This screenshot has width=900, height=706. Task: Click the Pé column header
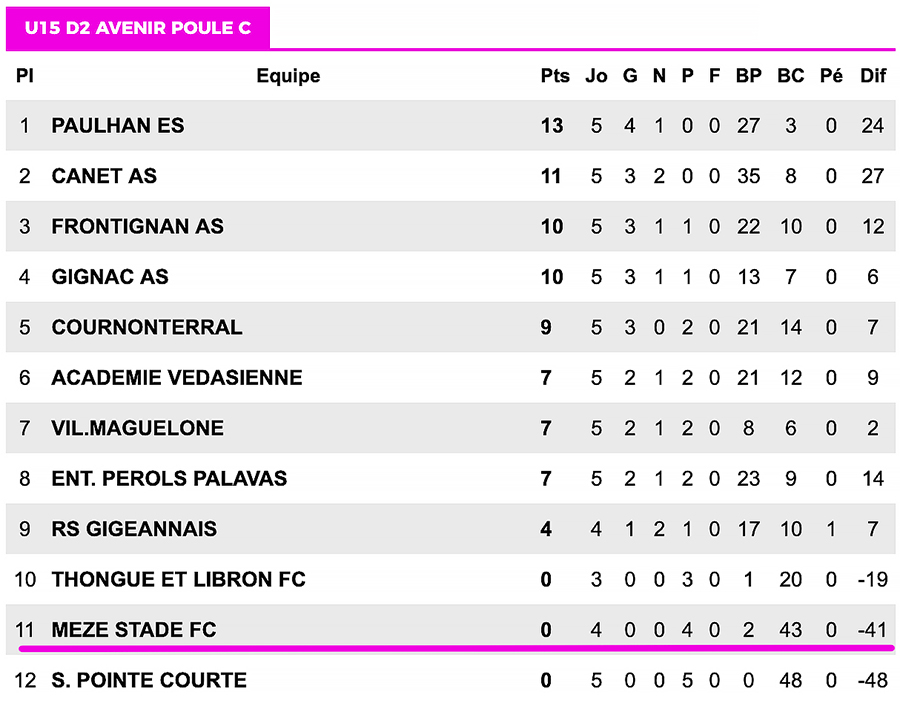(831, 76)
